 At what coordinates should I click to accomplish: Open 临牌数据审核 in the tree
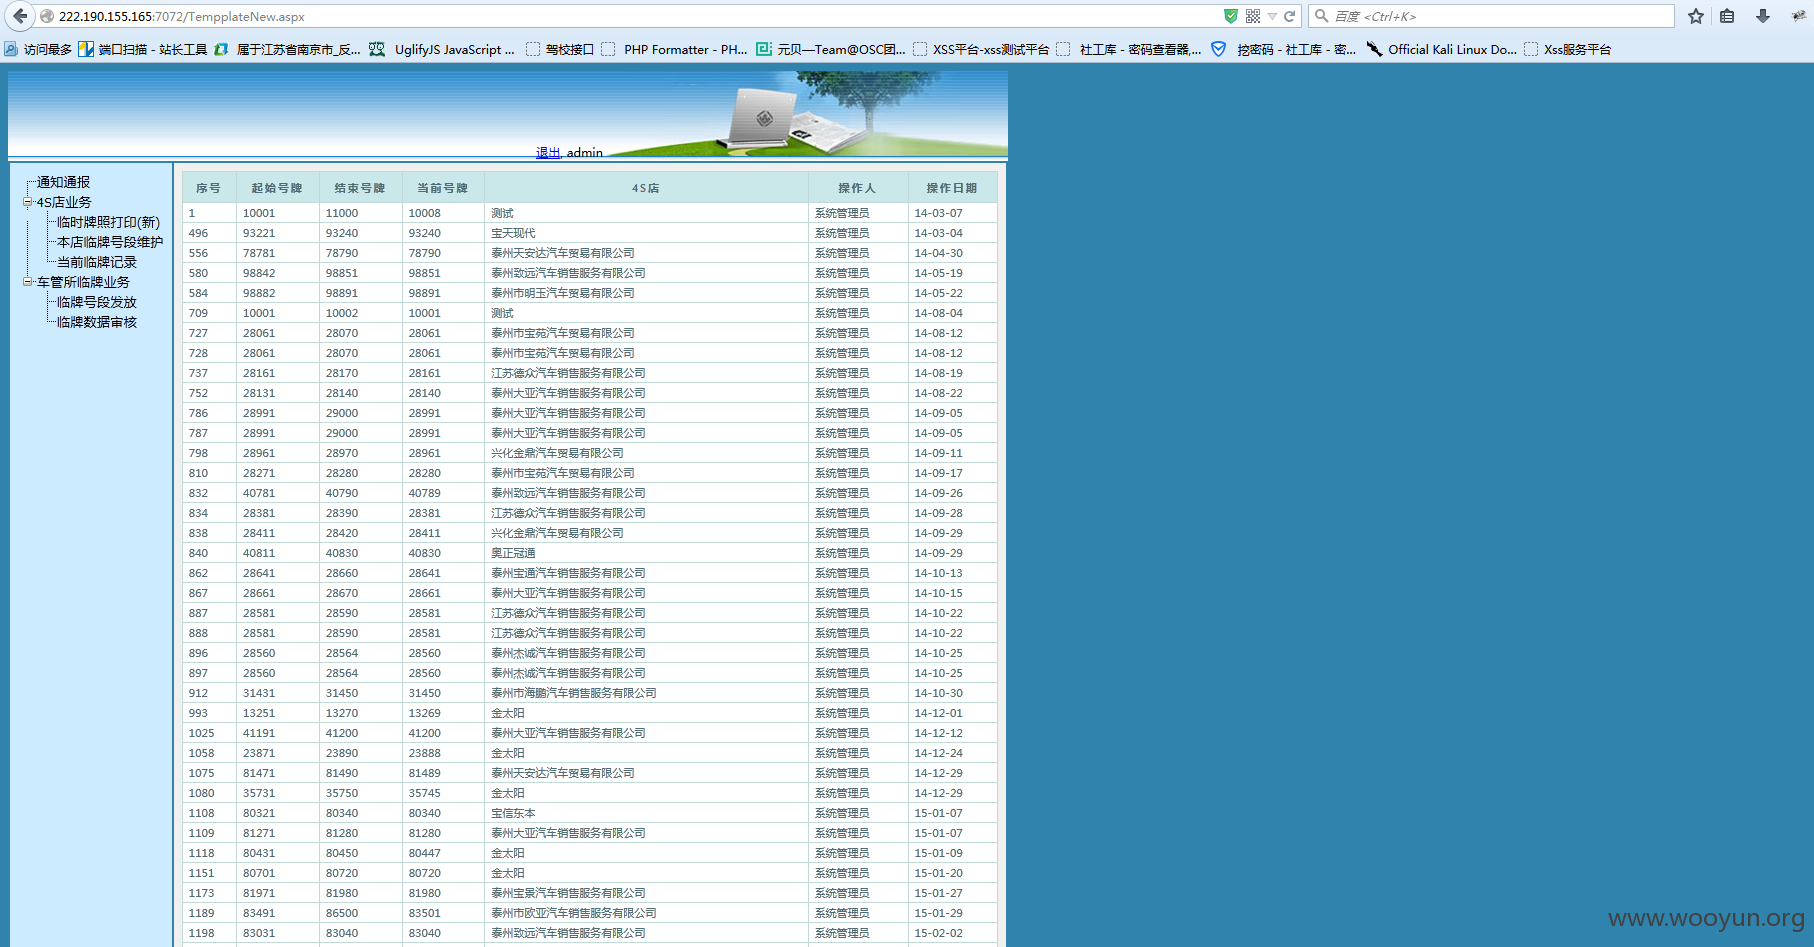point(97,322)
